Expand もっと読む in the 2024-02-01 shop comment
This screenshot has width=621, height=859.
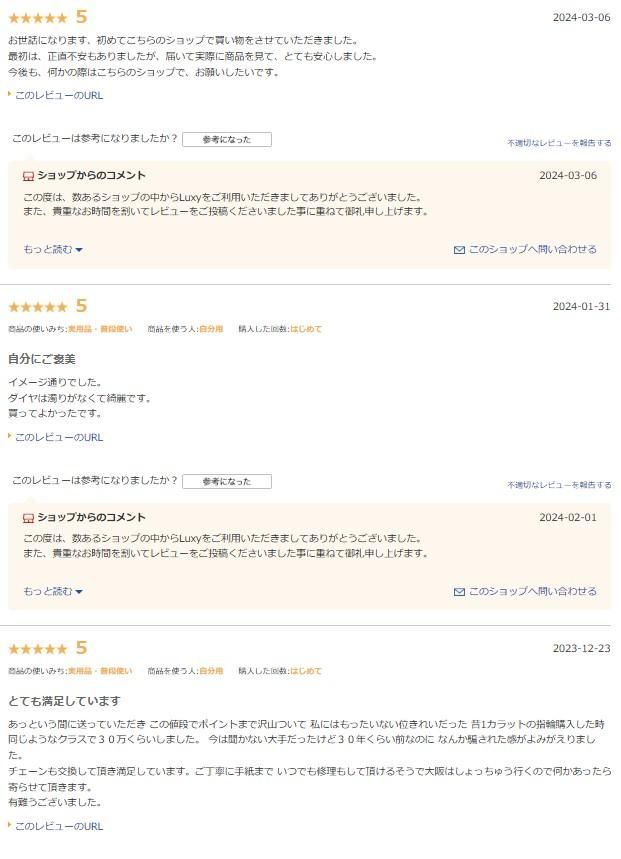53,591
